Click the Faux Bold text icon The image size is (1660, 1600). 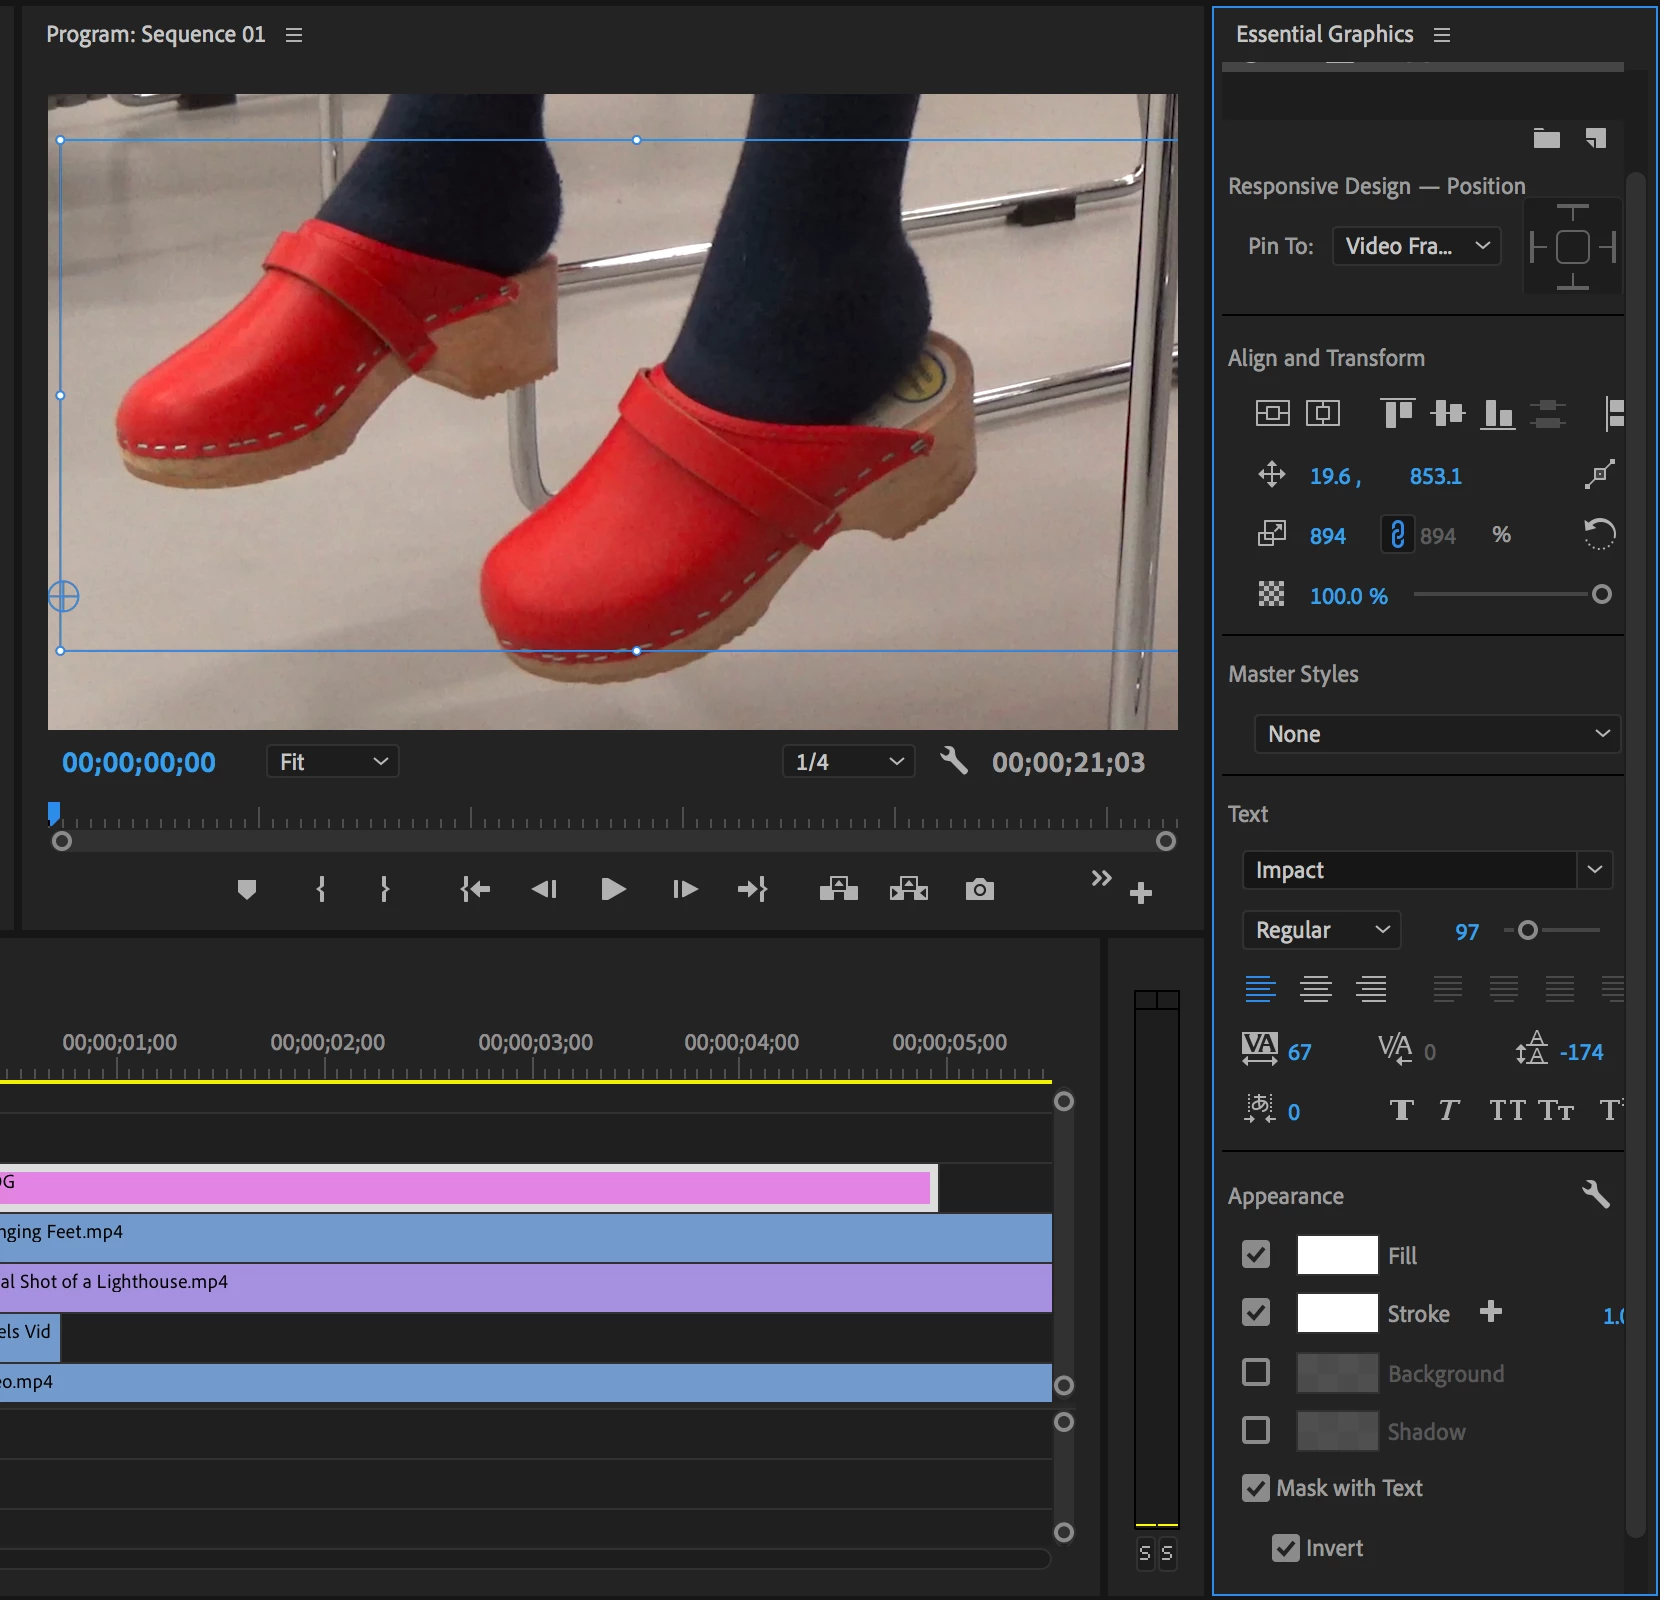point(1401,1110)
